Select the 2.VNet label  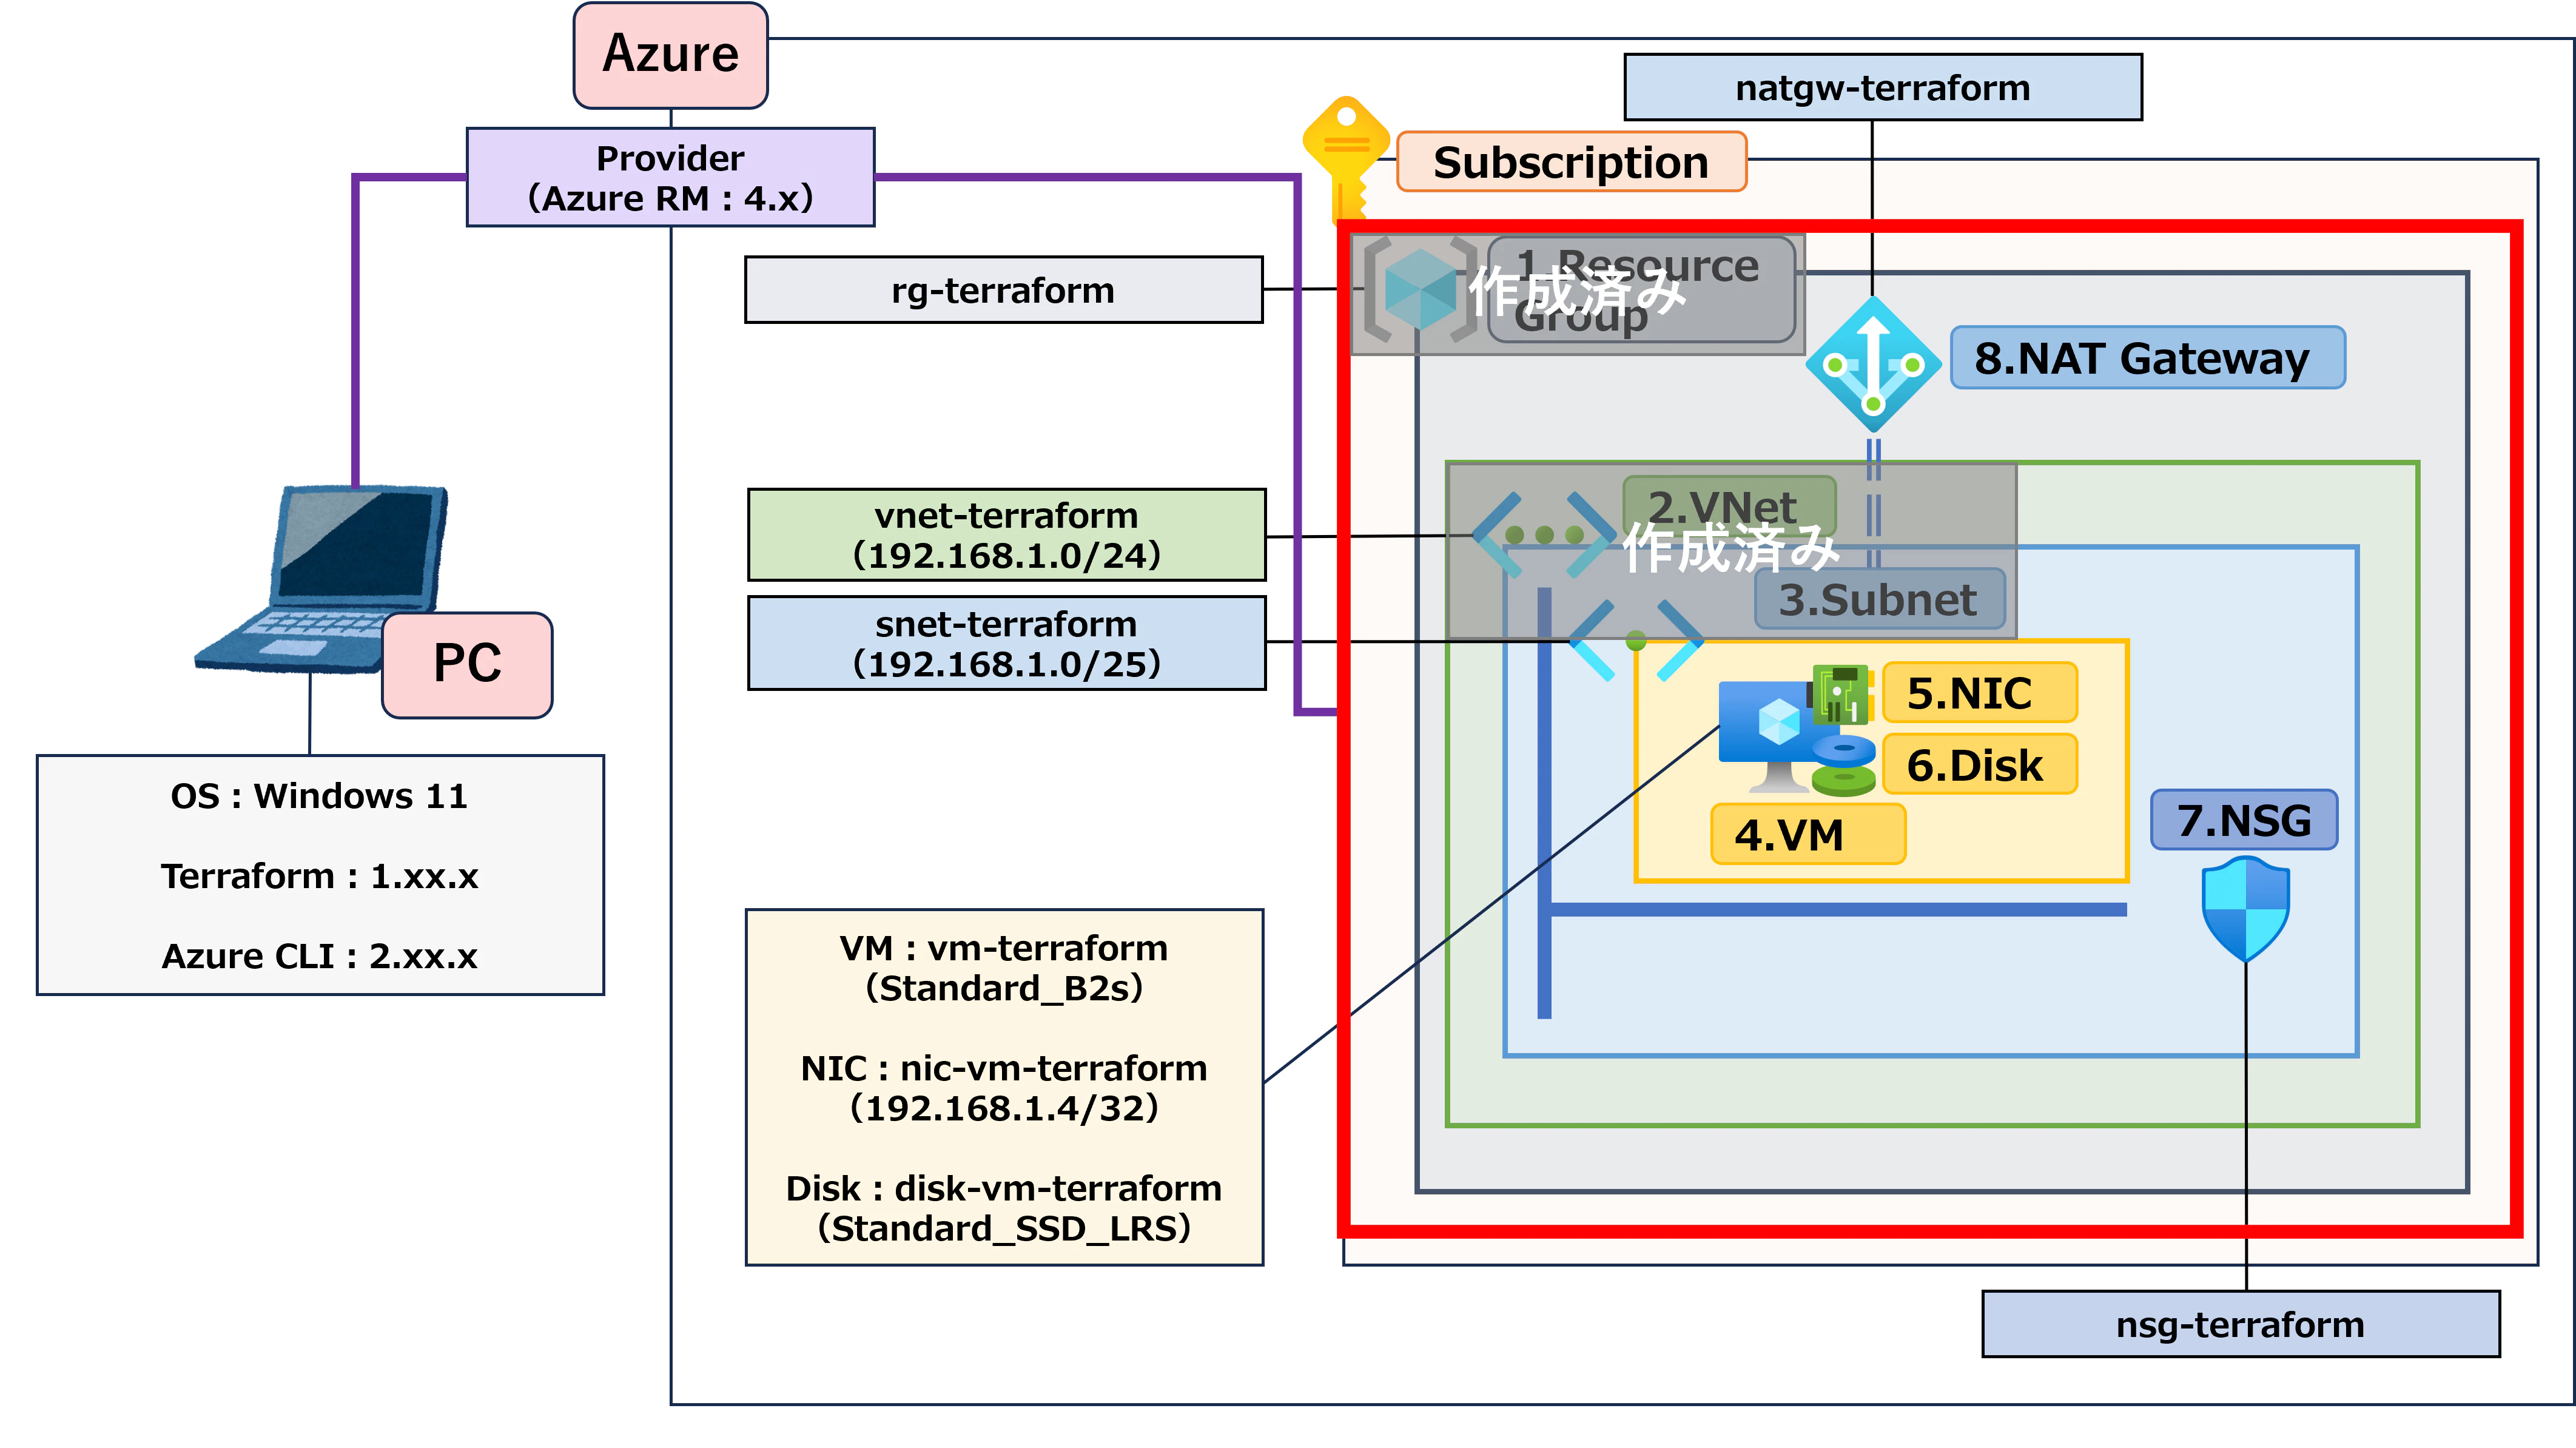tap(1729, 506)
